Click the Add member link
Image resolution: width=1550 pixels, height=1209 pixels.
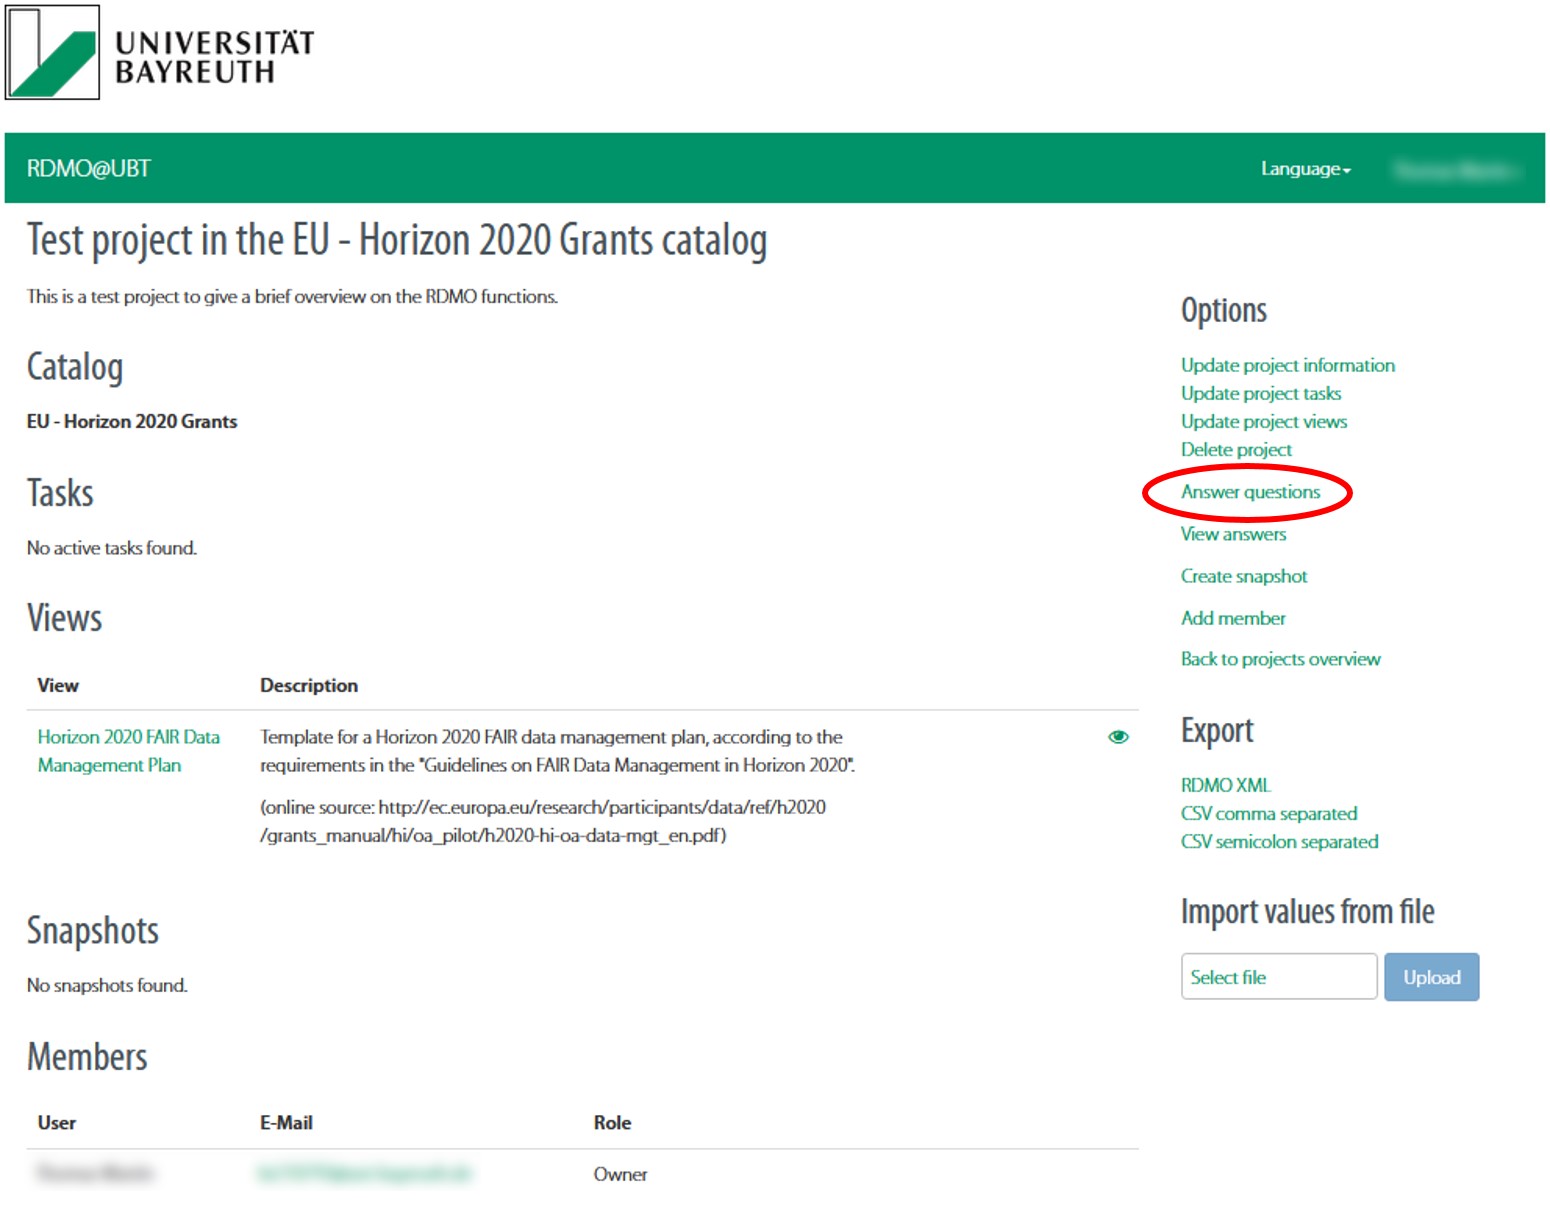click(1233, 618)
